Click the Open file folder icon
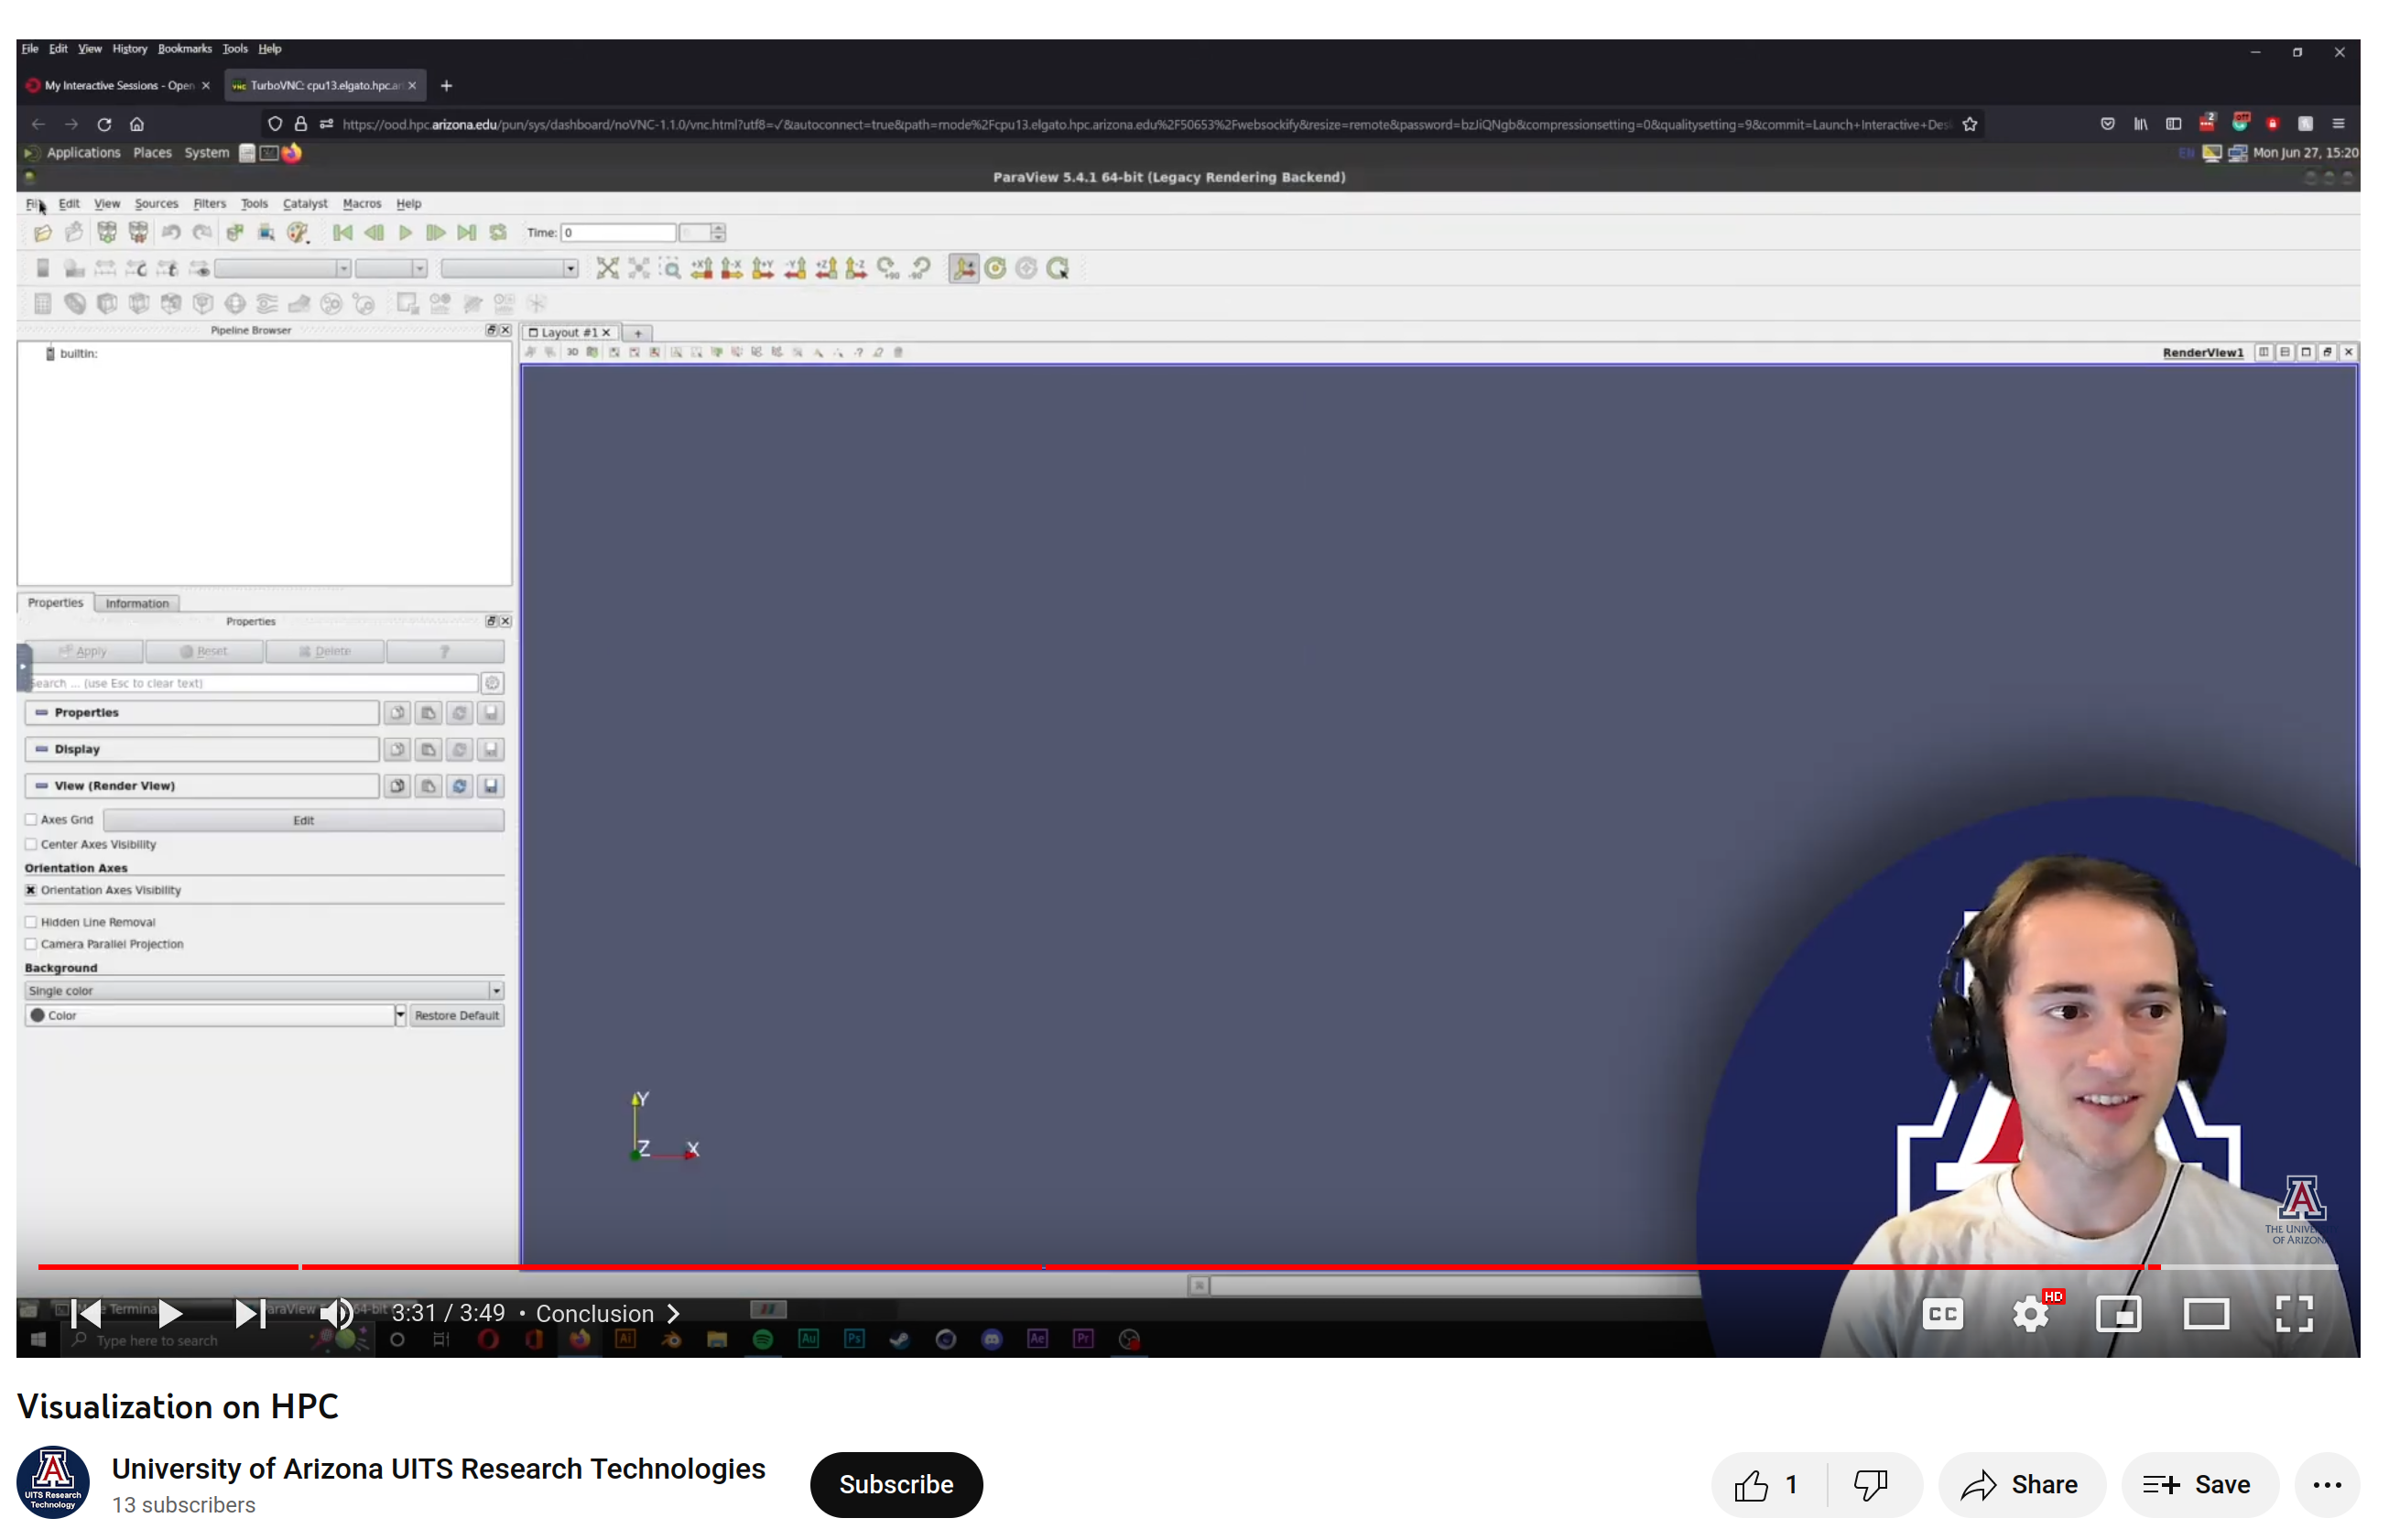The image size is (2389, 1540). (42, 233)
